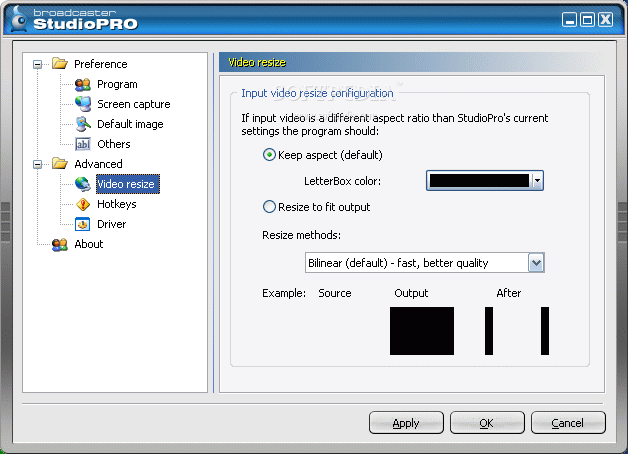Click the Video resize panel header
Viewport: 628px width, 454px height.
[x=411, y=62]
